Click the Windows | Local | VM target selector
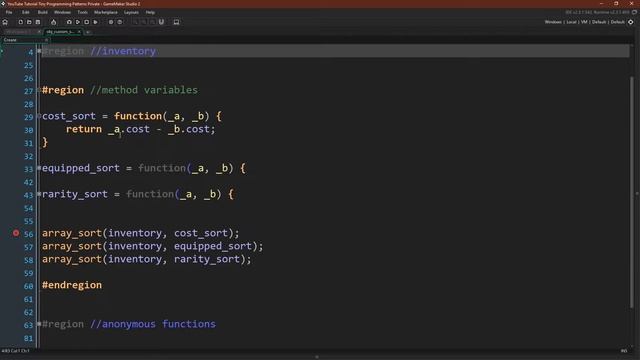 click(x=584, y=22)
